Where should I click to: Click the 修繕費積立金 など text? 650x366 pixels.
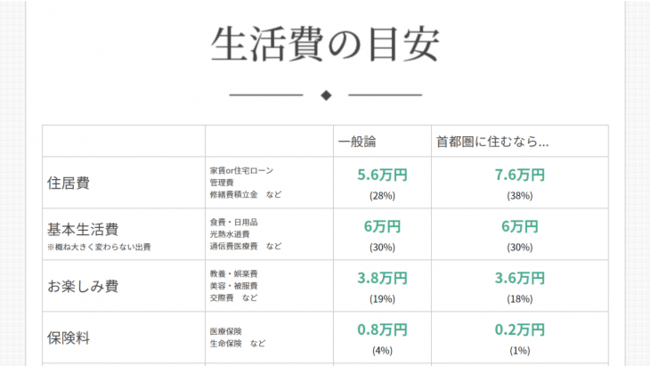[x=245, y=194]
